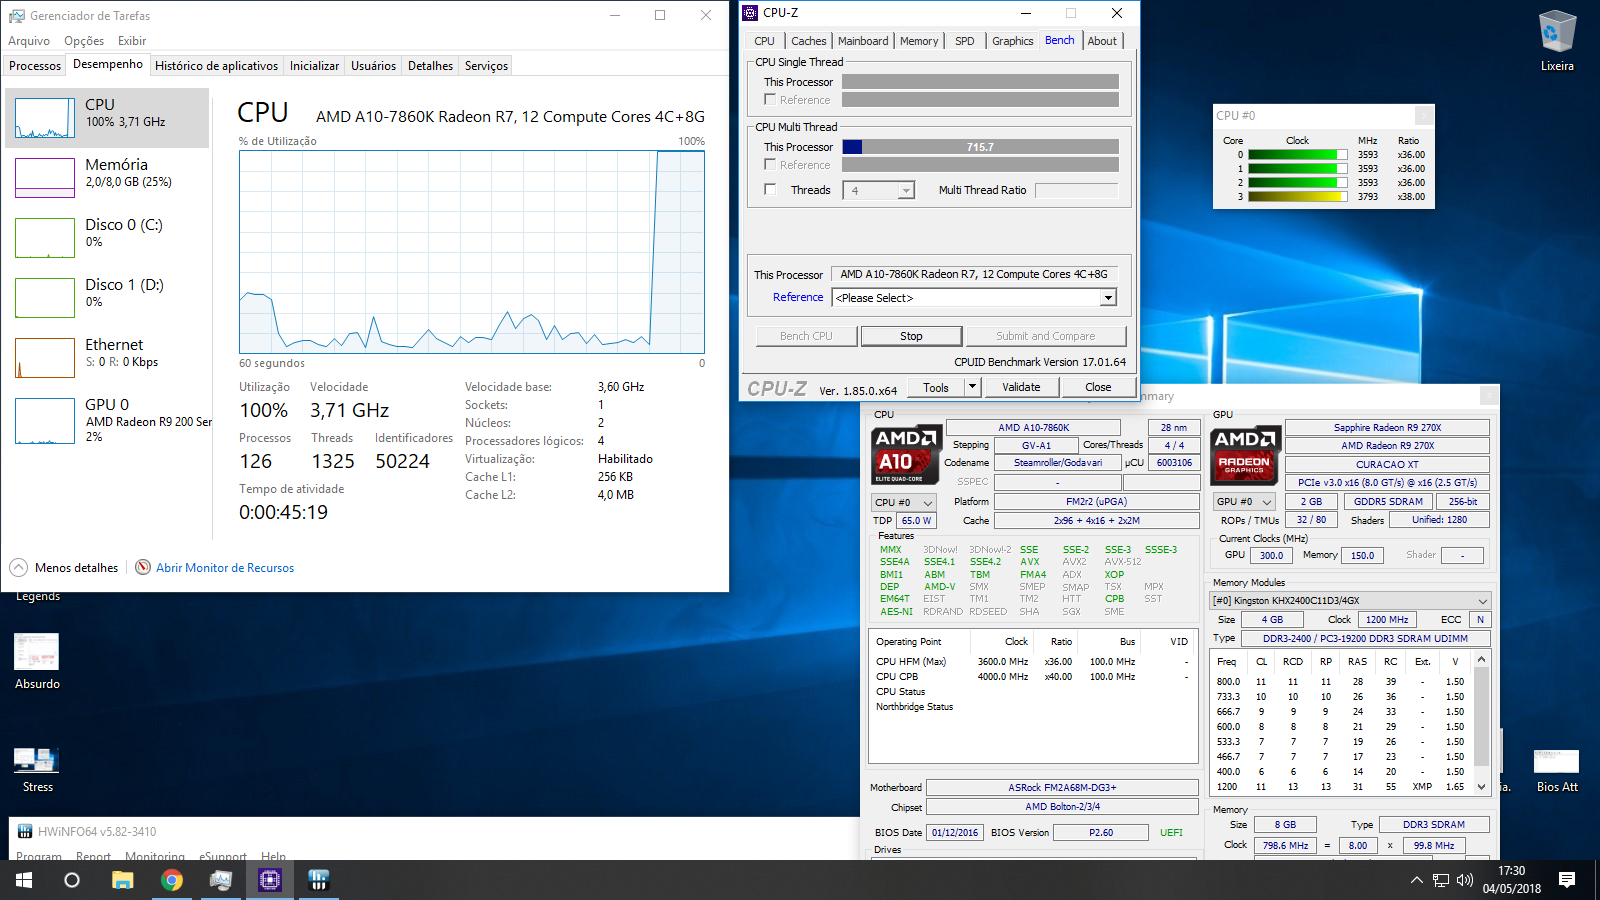Click the Validate button in CPU-Z
The image size is (1600, 900).
tap(1021, 387)
